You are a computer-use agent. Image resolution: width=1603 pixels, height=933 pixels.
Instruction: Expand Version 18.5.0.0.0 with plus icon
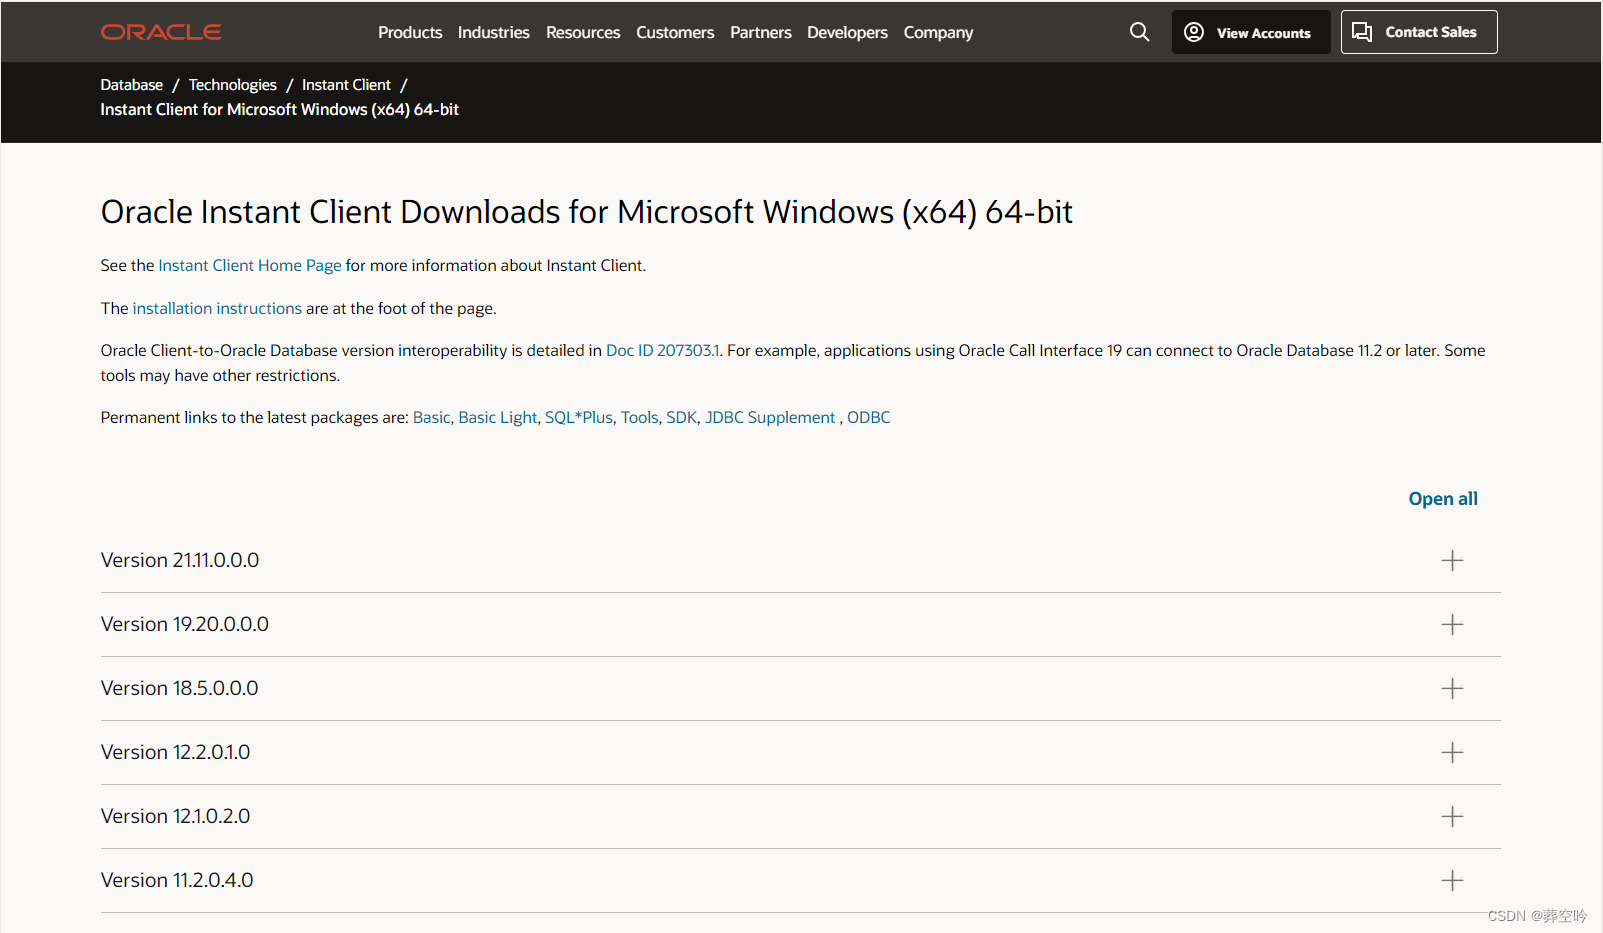(x=1452, y=688)
